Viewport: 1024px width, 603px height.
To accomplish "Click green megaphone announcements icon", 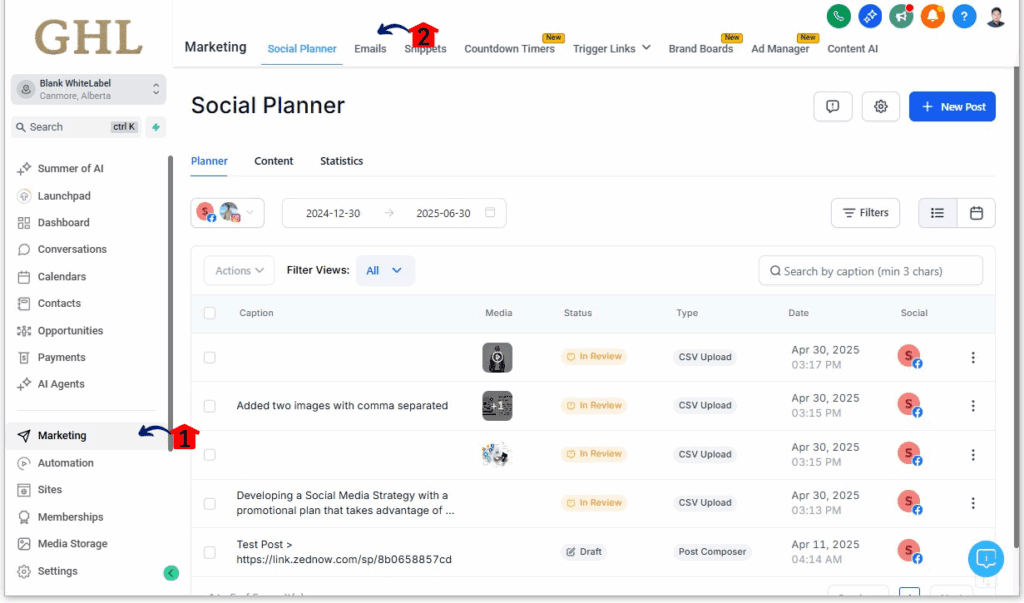I will click(901, 16).
